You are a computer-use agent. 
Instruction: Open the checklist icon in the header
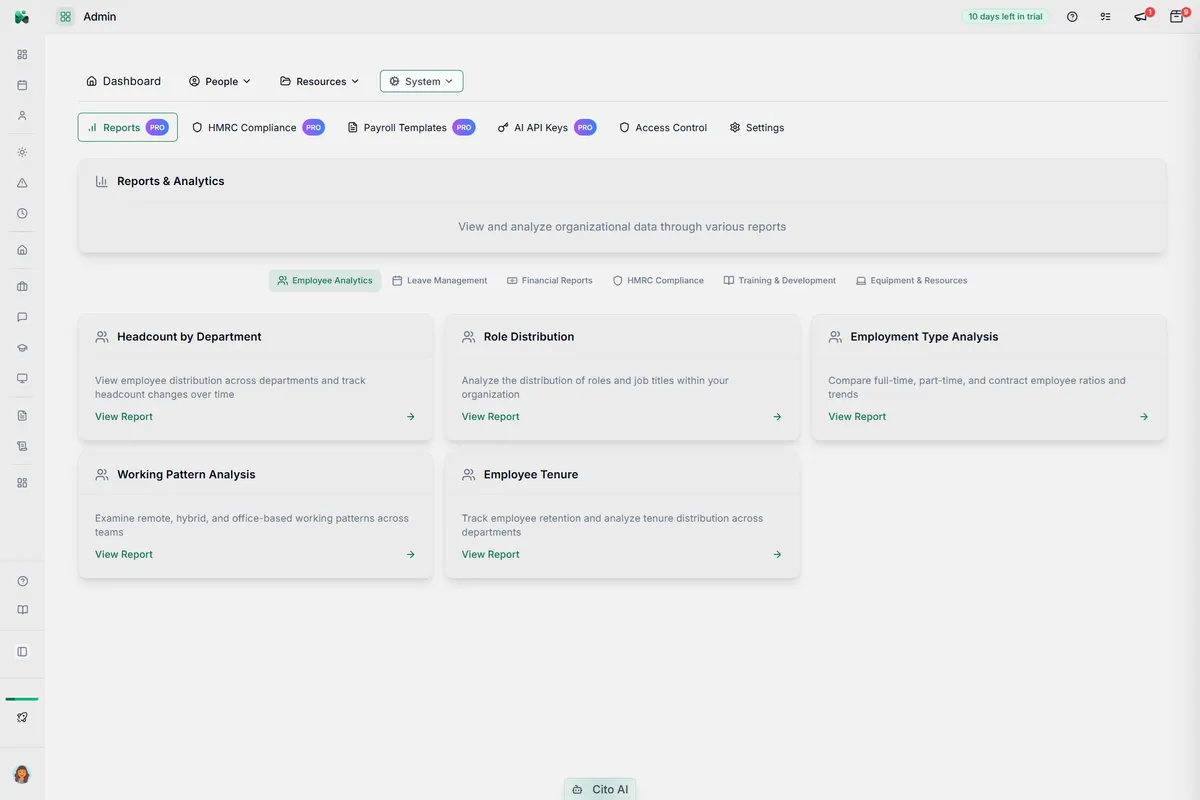point(1105,17)
